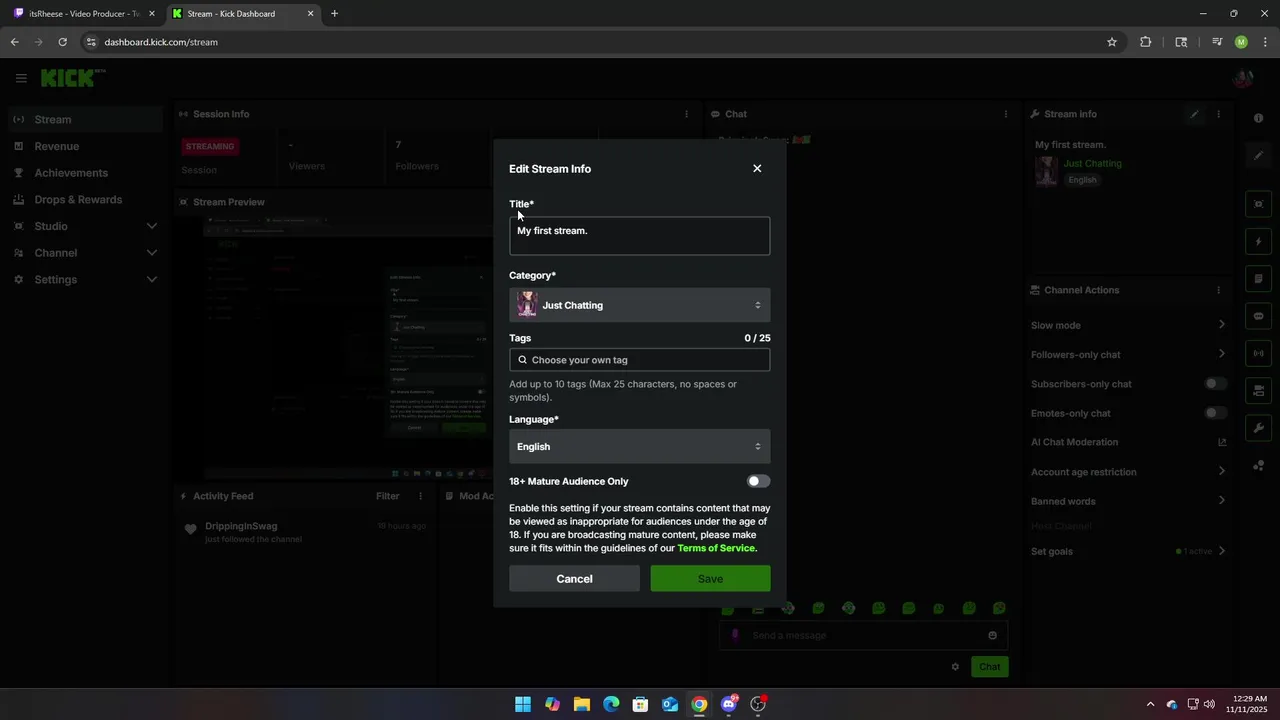
Task: Click the stream Title text field
Action: [640, 236]
